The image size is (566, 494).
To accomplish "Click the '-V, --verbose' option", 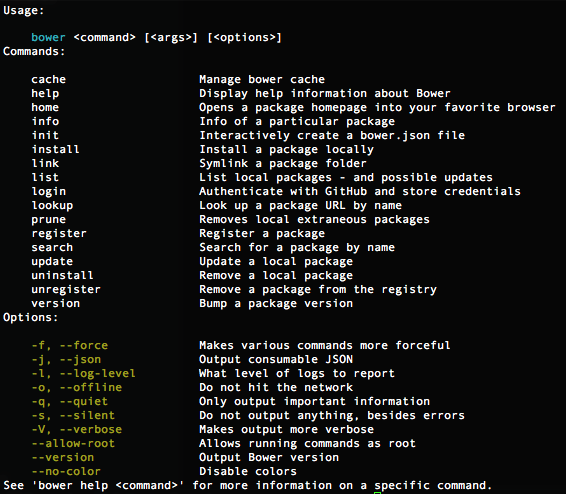I will click(77, 430).
